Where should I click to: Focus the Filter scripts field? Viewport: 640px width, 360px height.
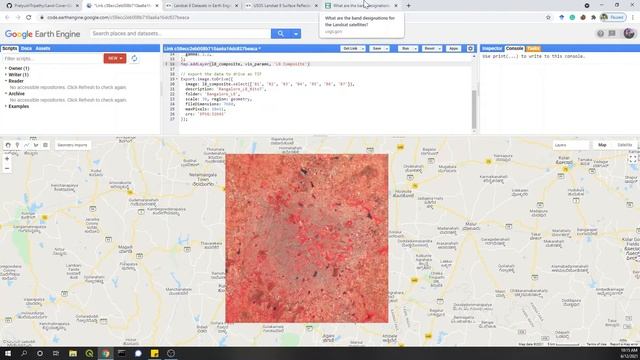coord(52,58)
